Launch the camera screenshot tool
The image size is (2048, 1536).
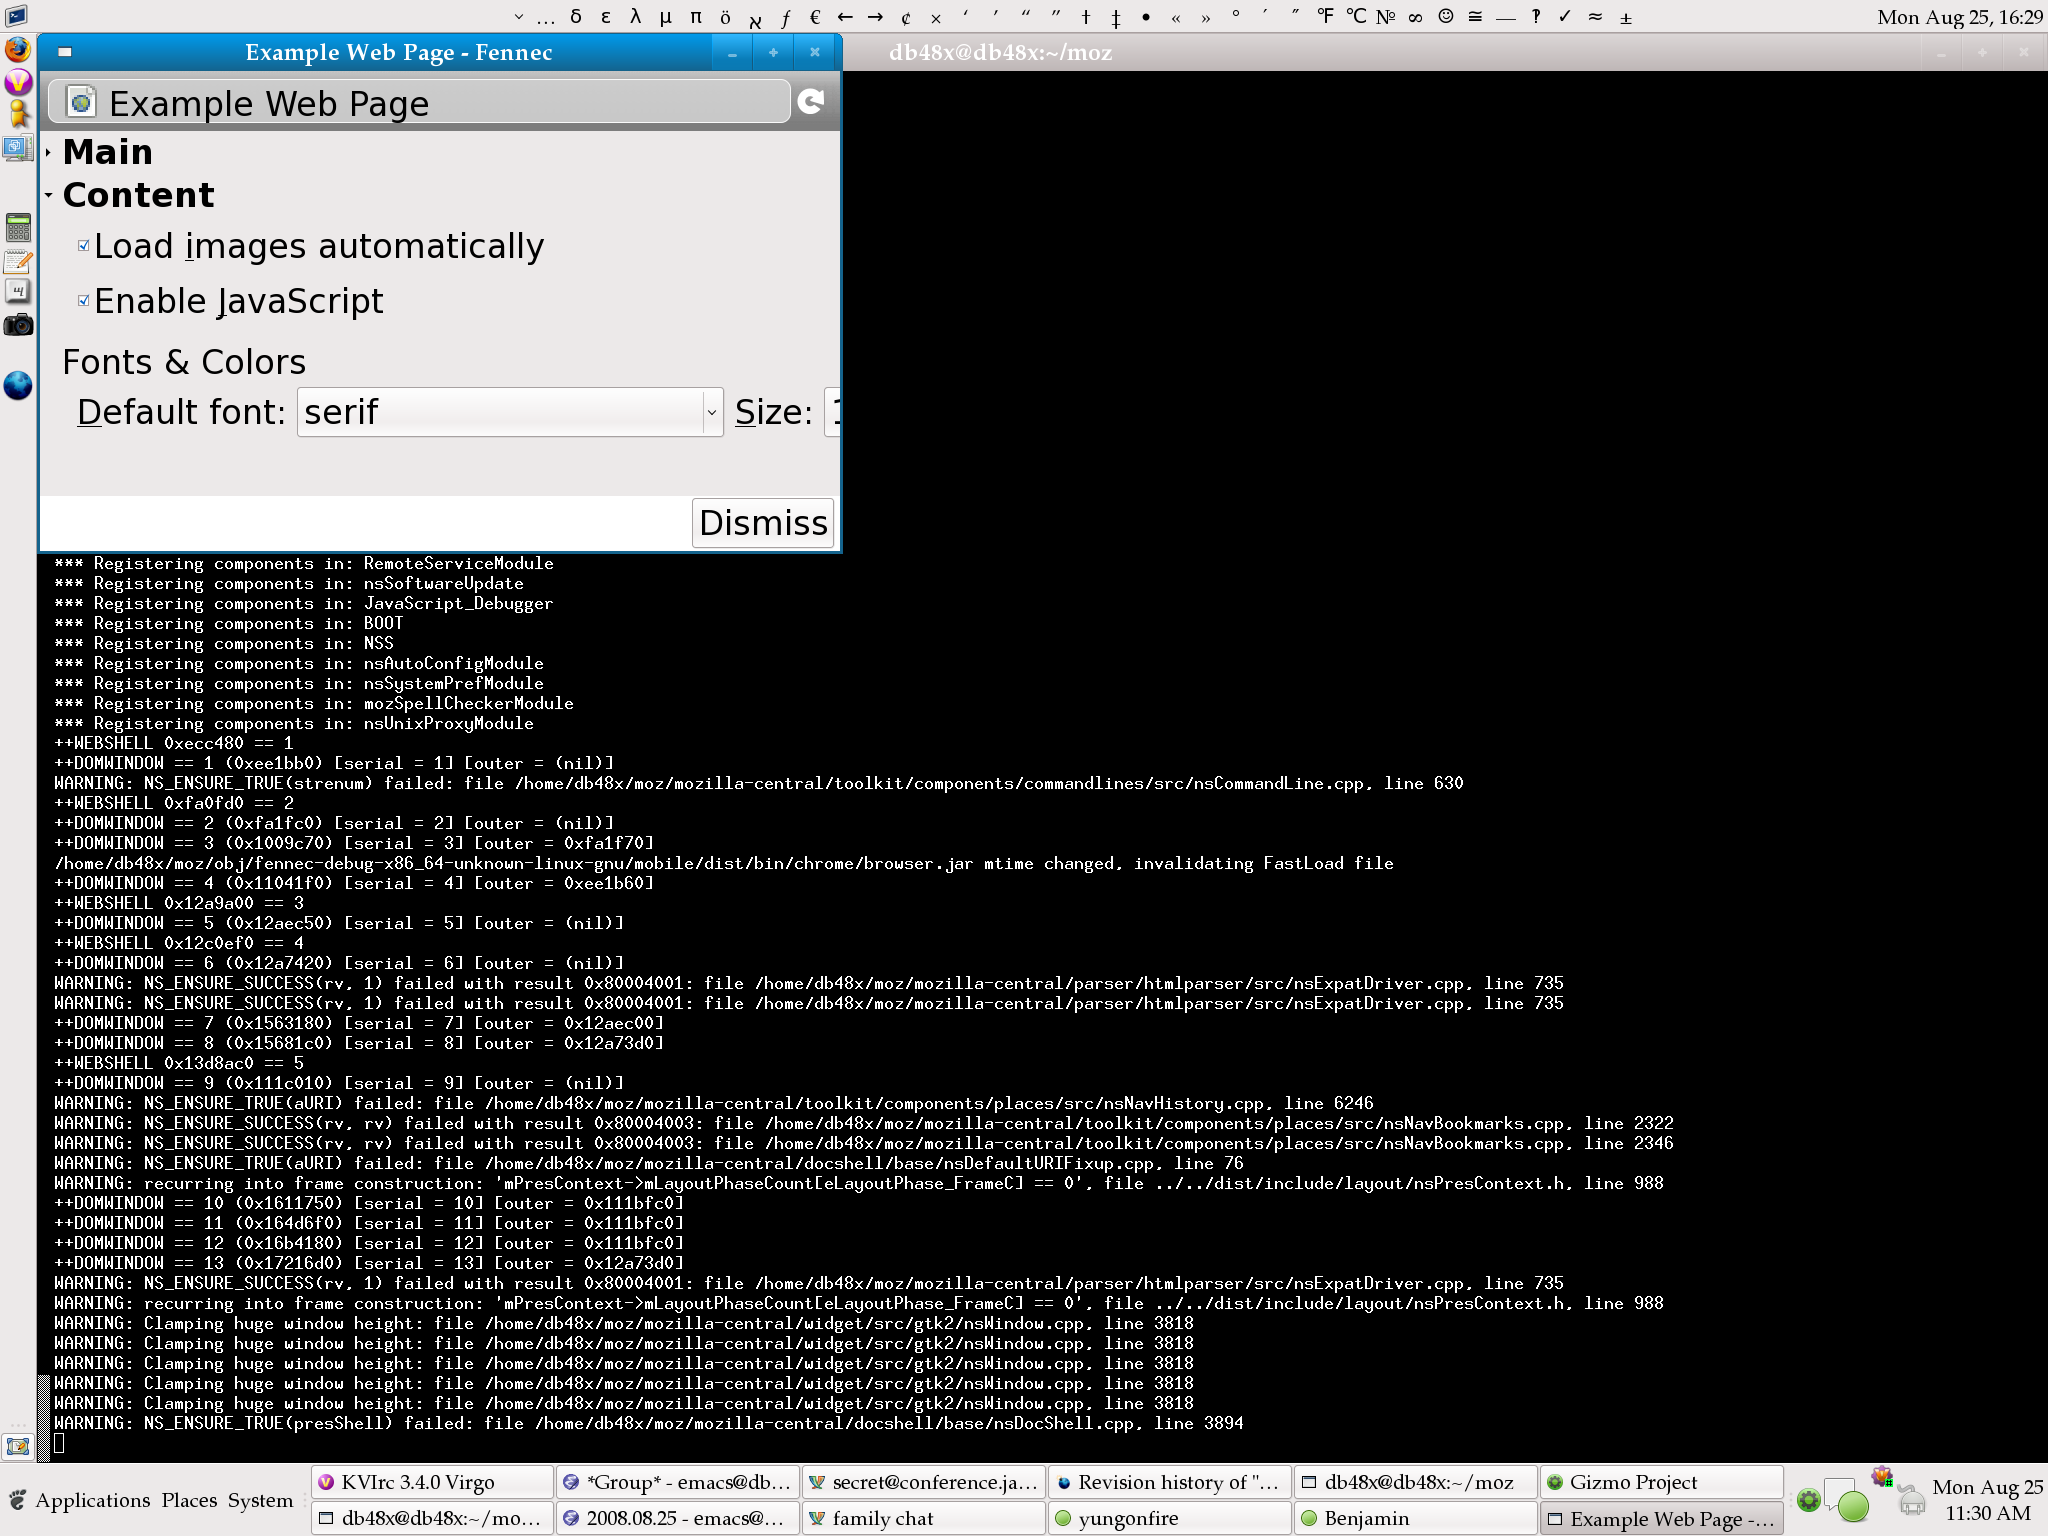pos(18,325)
